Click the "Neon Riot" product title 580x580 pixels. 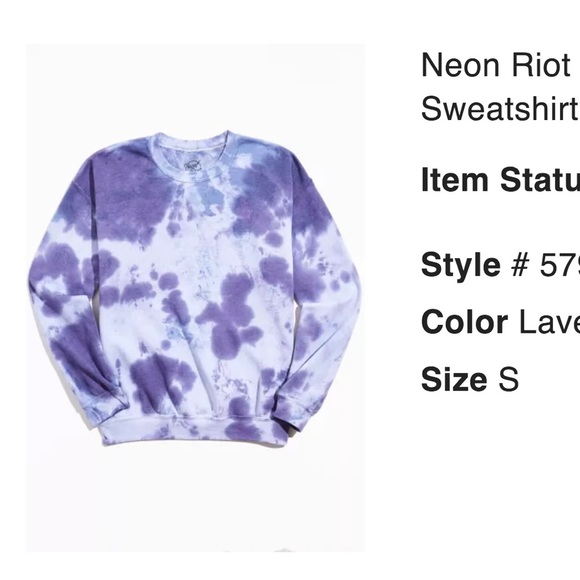pyautogui.click(x=496, y=65)
